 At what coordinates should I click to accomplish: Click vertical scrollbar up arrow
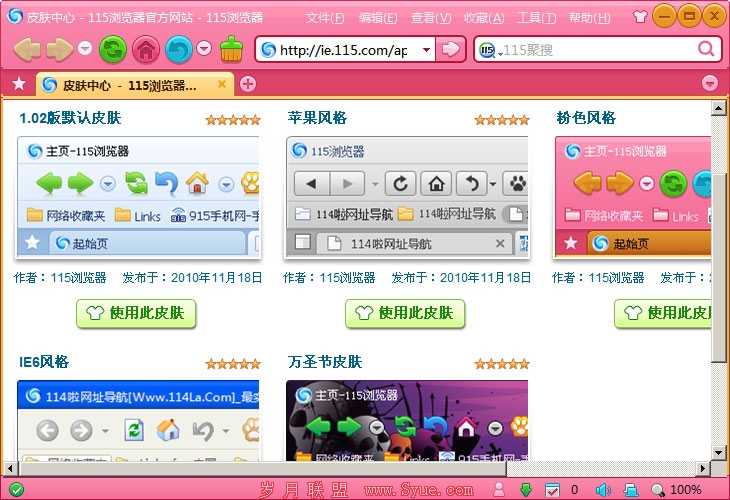pos(718,108)
